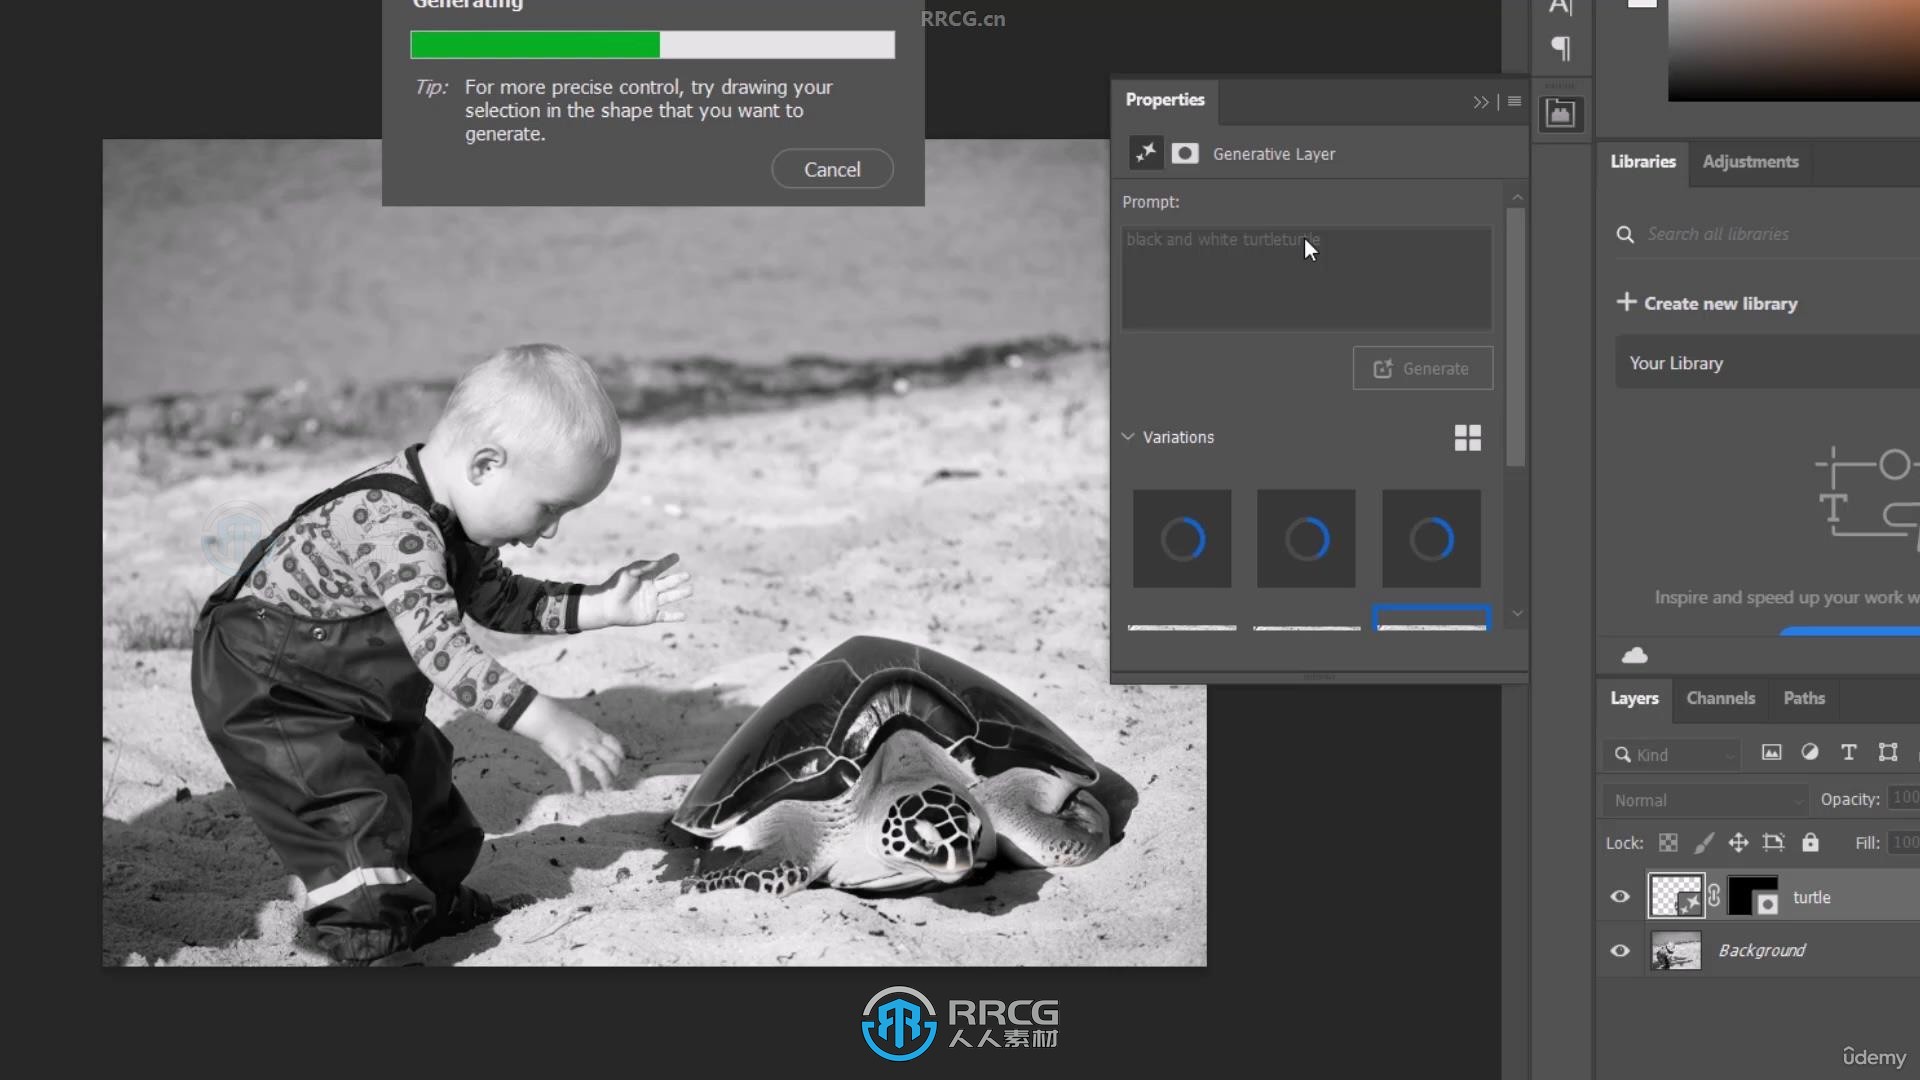The width and height of the screenshot is (1920, 1080).
Task: Cancel the current generation process
Action: [831, 169]
